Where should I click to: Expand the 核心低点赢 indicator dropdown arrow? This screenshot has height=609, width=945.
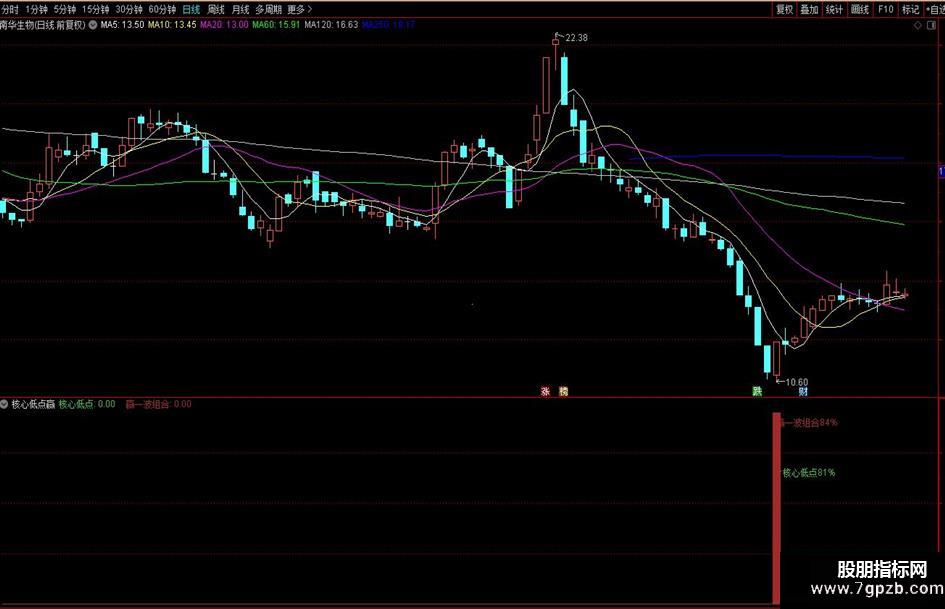coord(4,404)
